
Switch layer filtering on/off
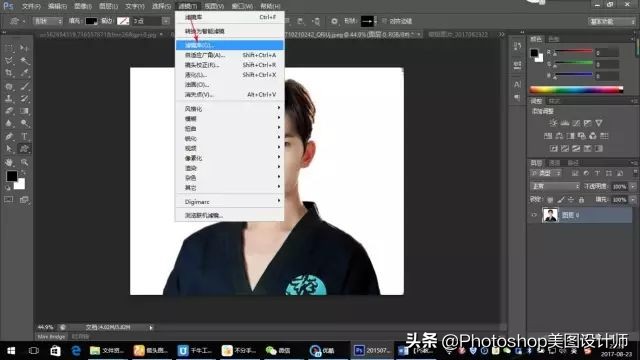click(635, 173)
